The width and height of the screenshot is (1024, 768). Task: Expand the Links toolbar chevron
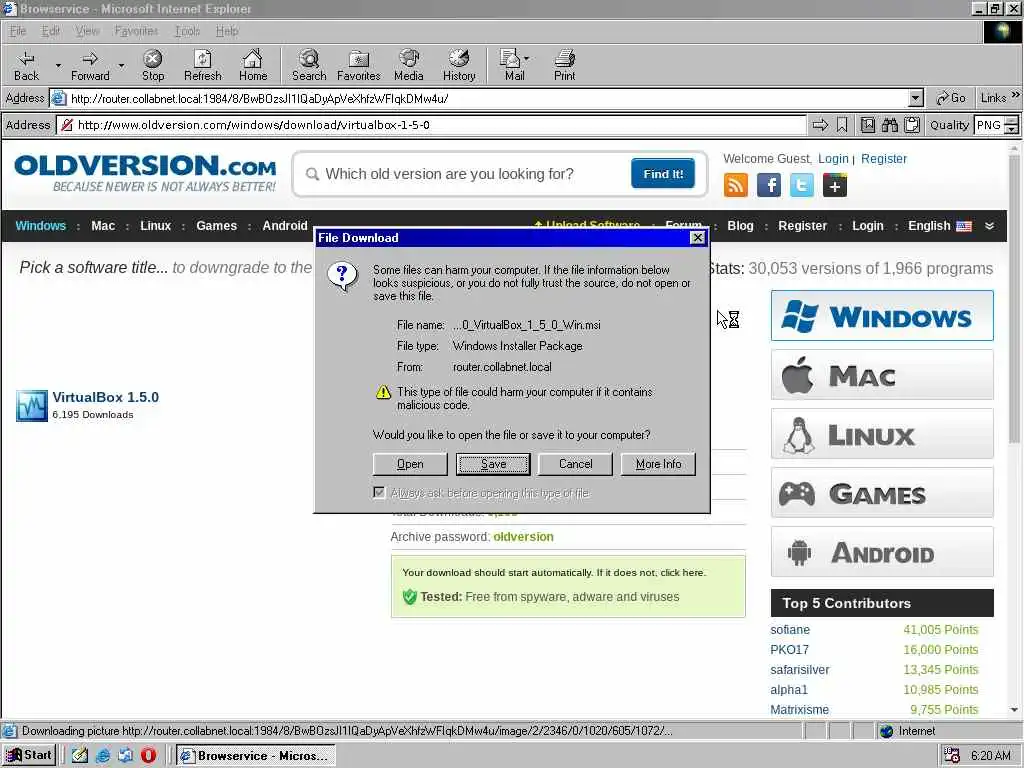pos(1016,95)
